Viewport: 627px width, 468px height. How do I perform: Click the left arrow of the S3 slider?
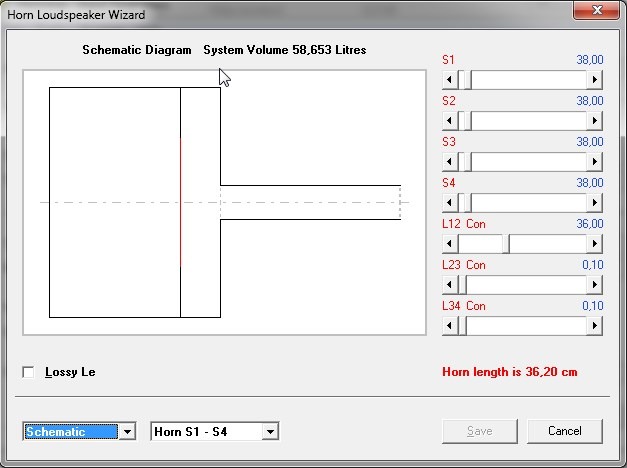point(450,162)
